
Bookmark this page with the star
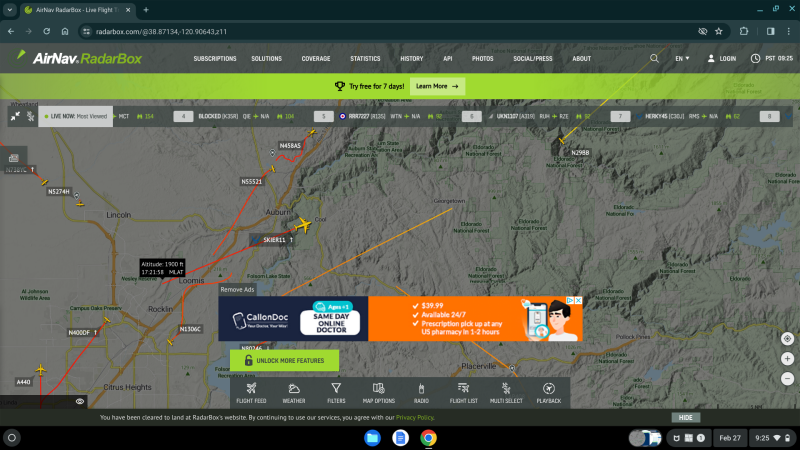point(719,32)
